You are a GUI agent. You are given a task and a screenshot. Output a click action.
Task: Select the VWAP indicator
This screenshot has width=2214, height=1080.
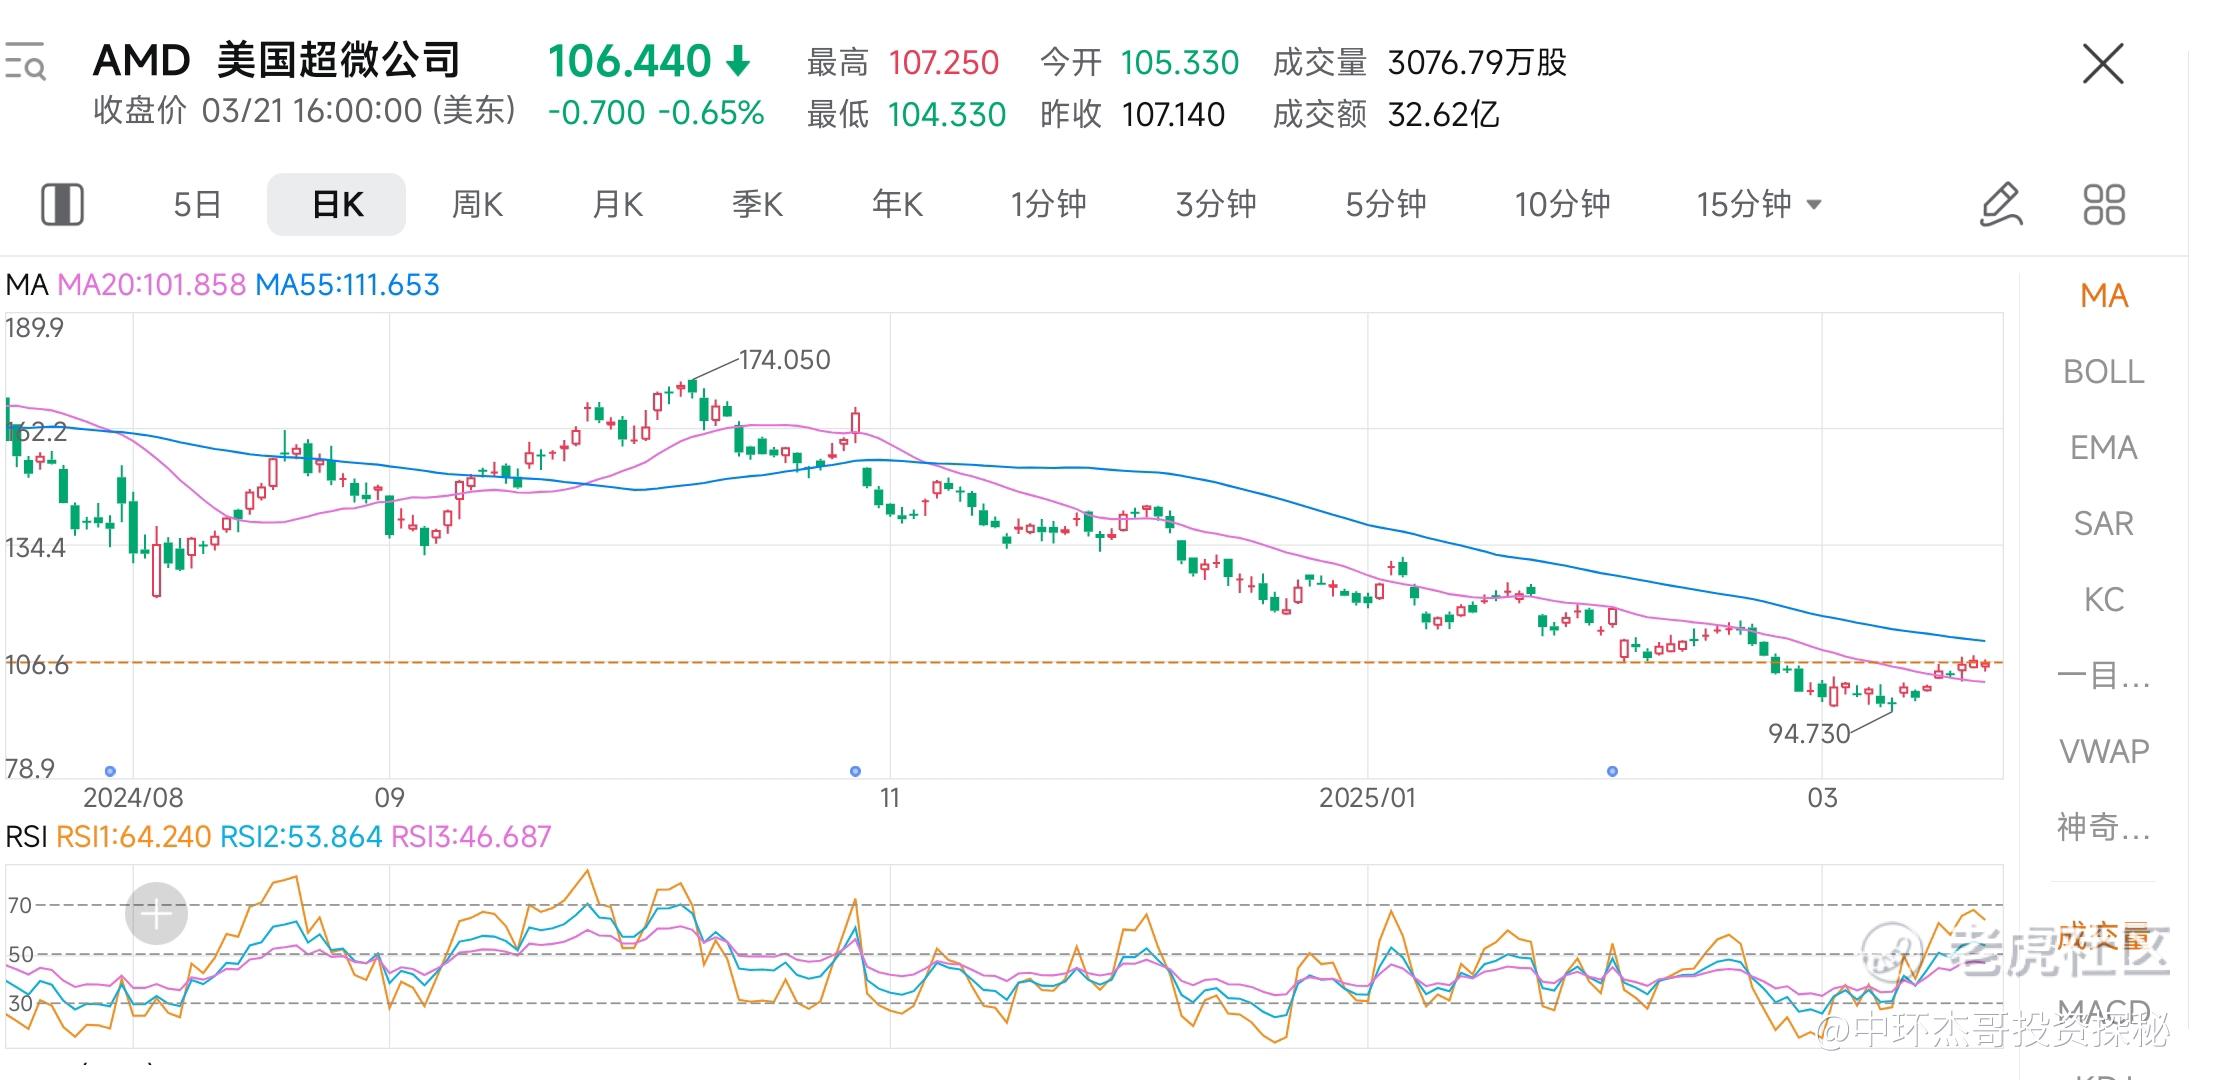point(2103,752)
